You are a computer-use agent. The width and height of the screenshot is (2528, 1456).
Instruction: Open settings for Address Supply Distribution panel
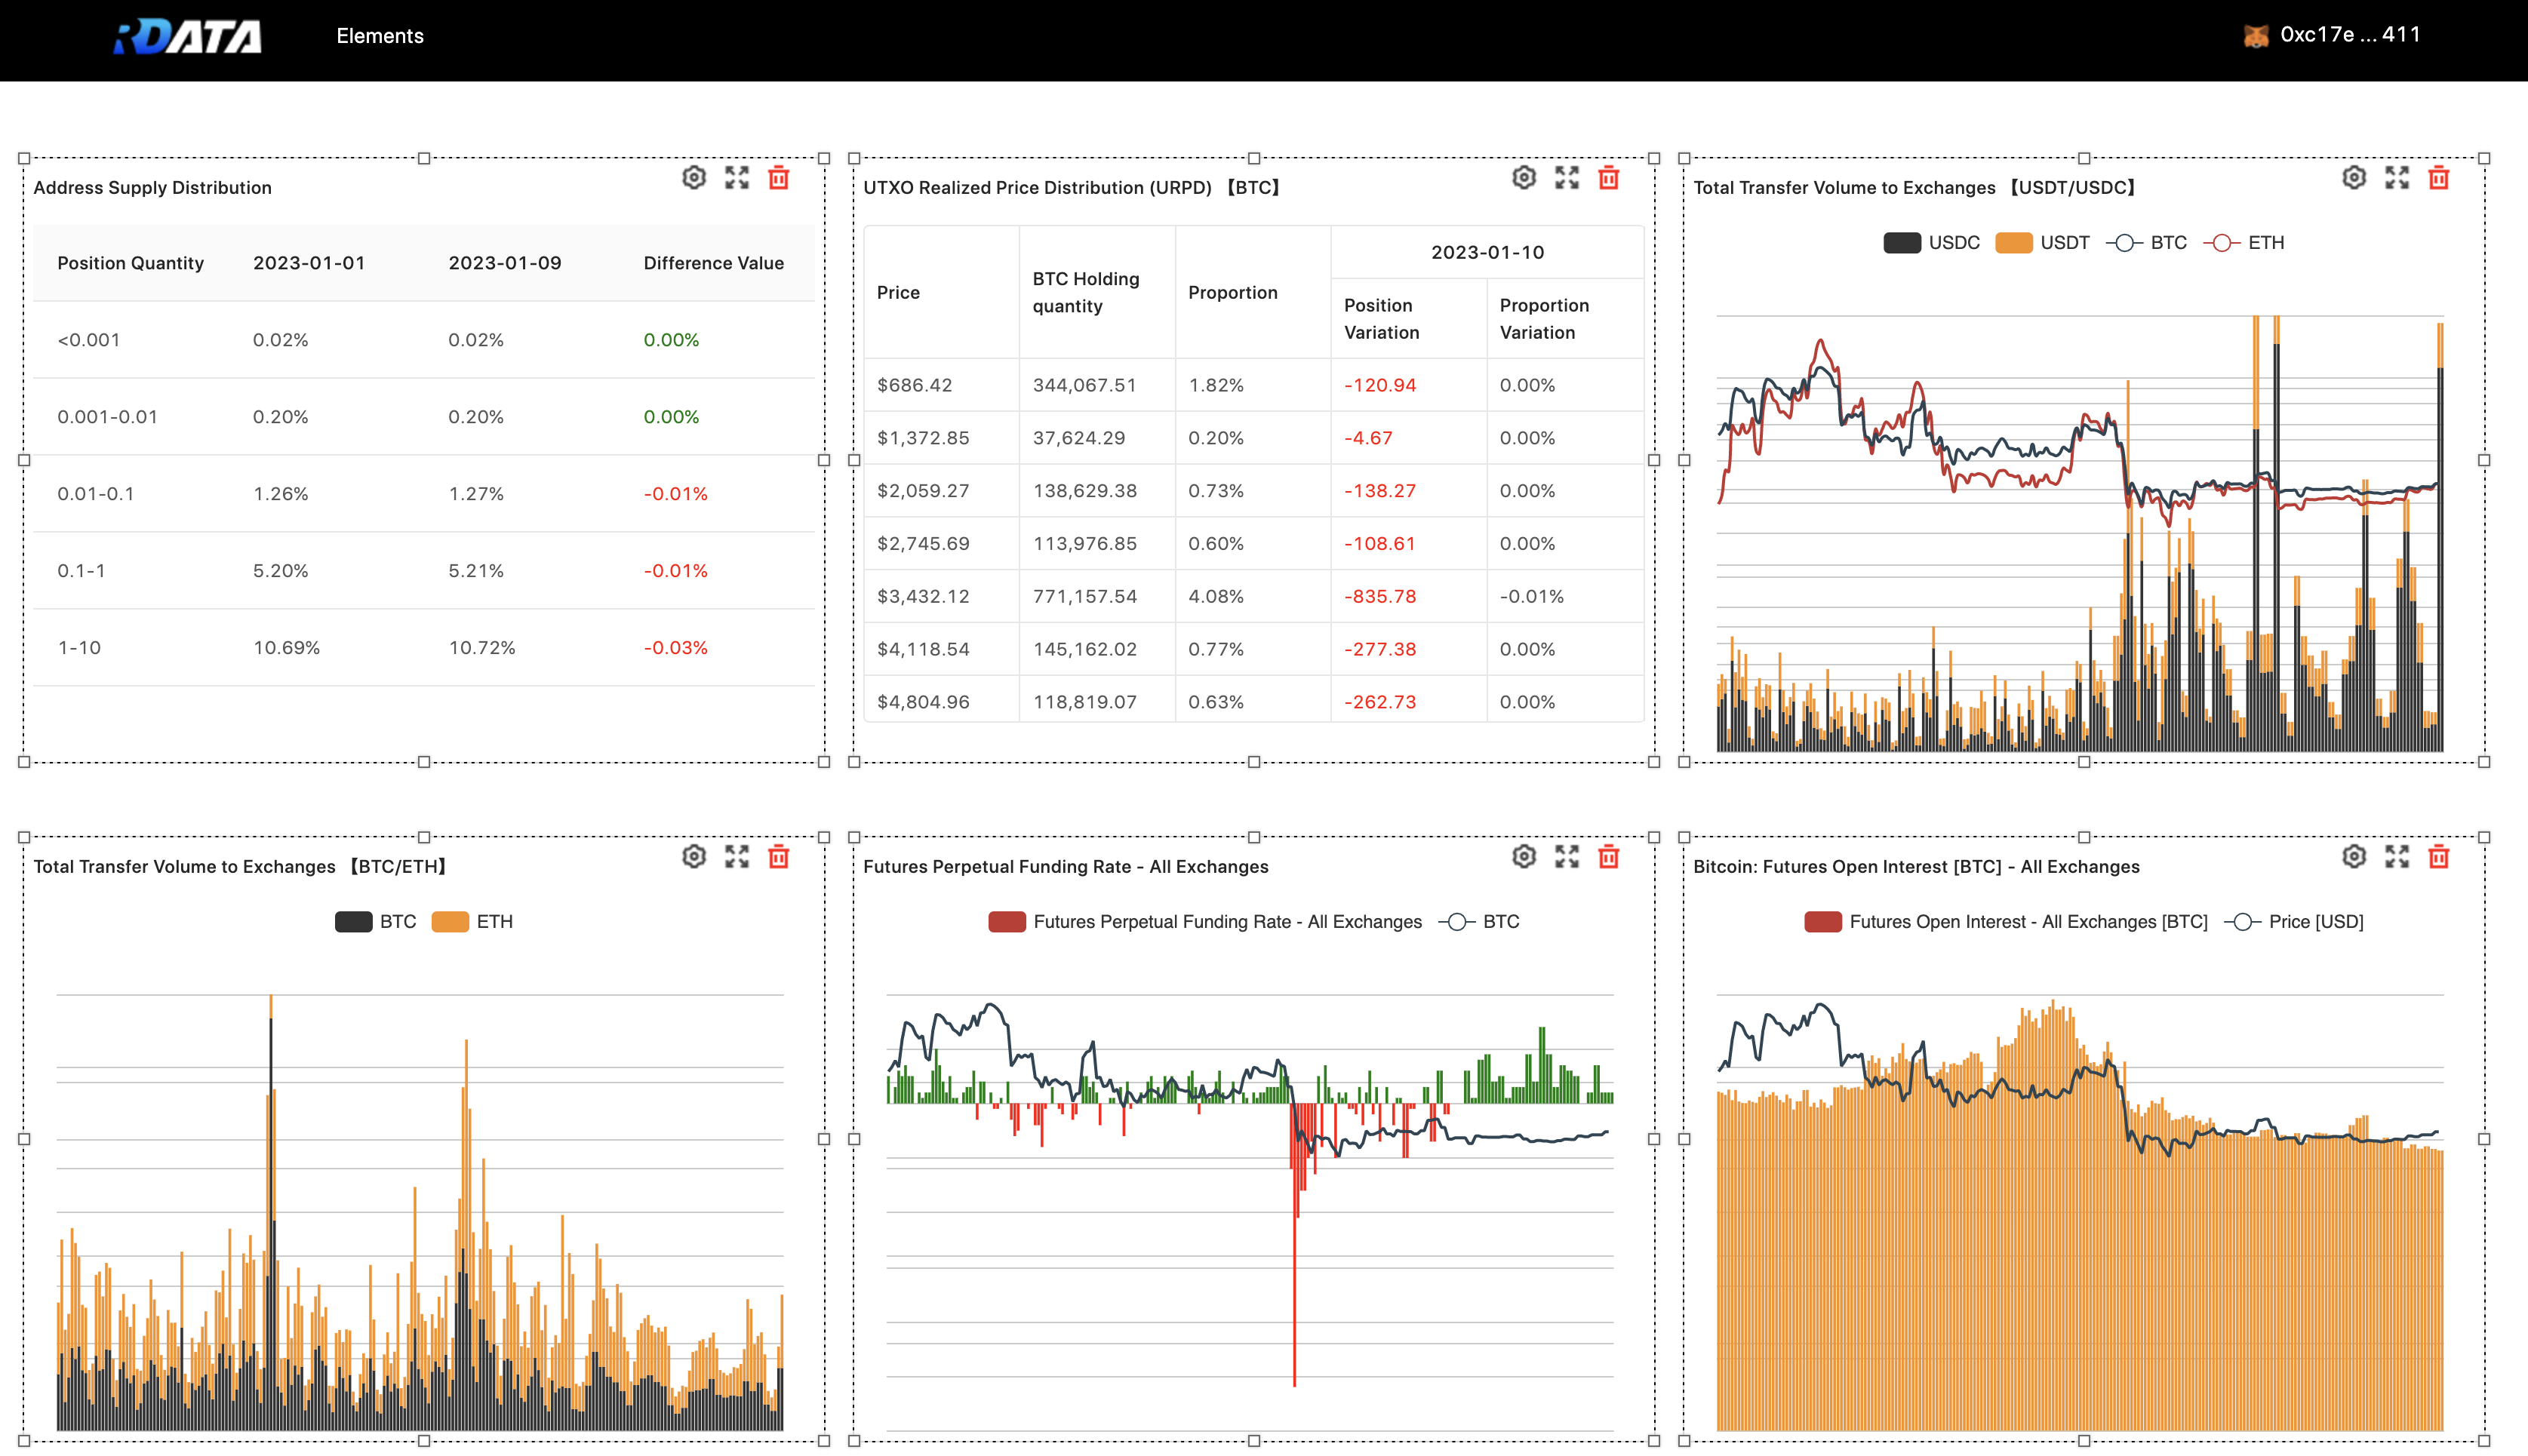pos(694,178)
